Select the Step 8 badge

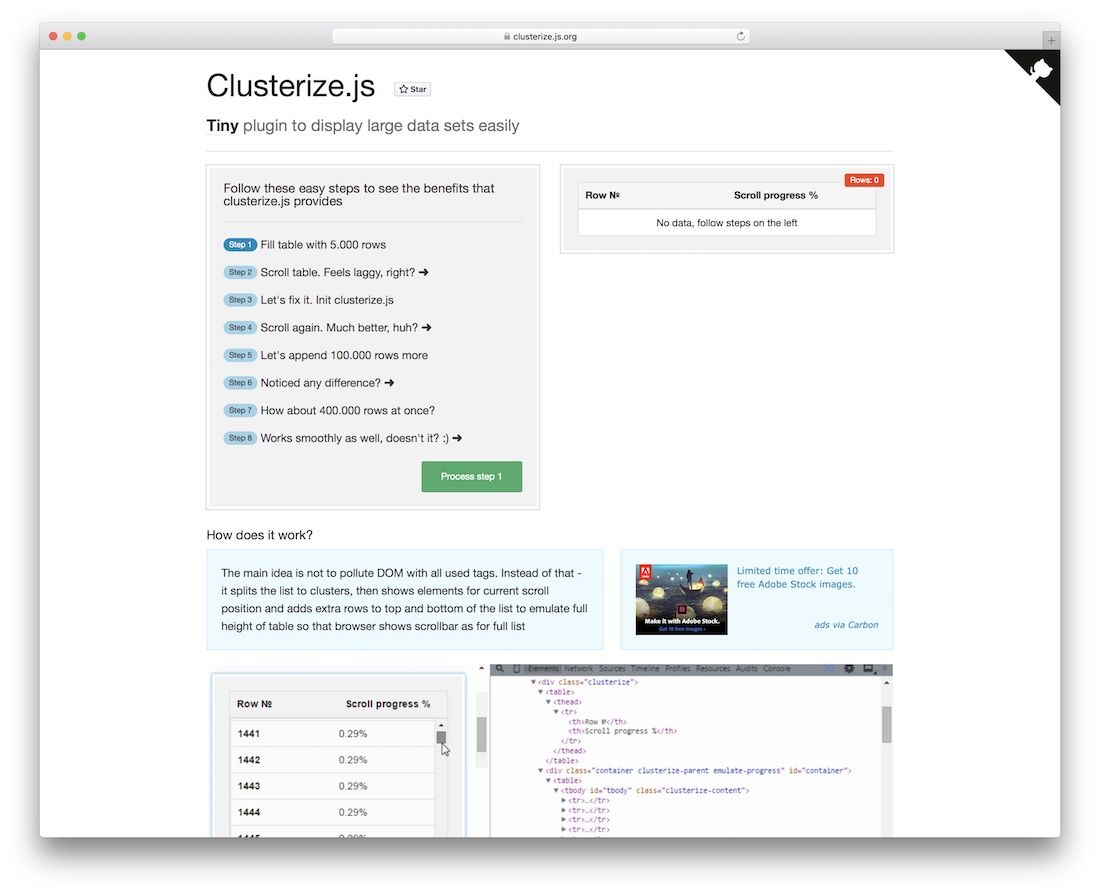pyautogui.click(x=240, y=438)
